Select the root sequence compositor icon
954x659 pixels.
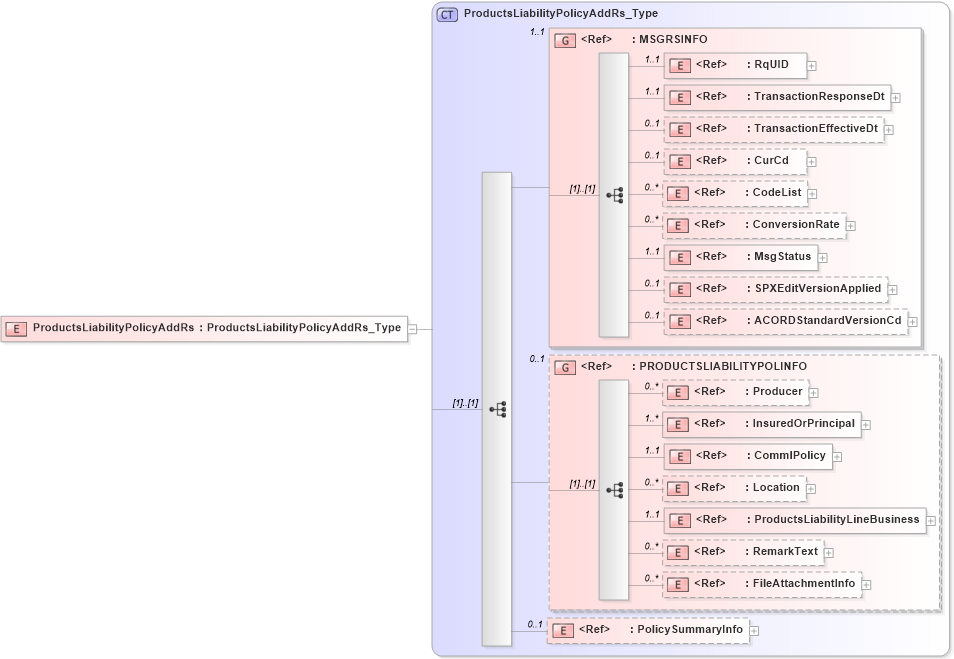[499, 409]
